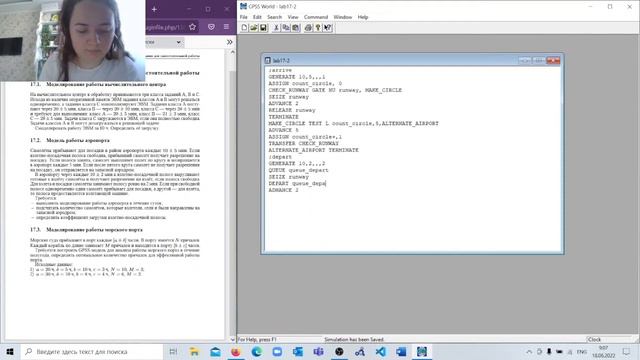Open Microsoft Word from the taskbar
Viewport: 640px width, 360px height.
[401, 351]
